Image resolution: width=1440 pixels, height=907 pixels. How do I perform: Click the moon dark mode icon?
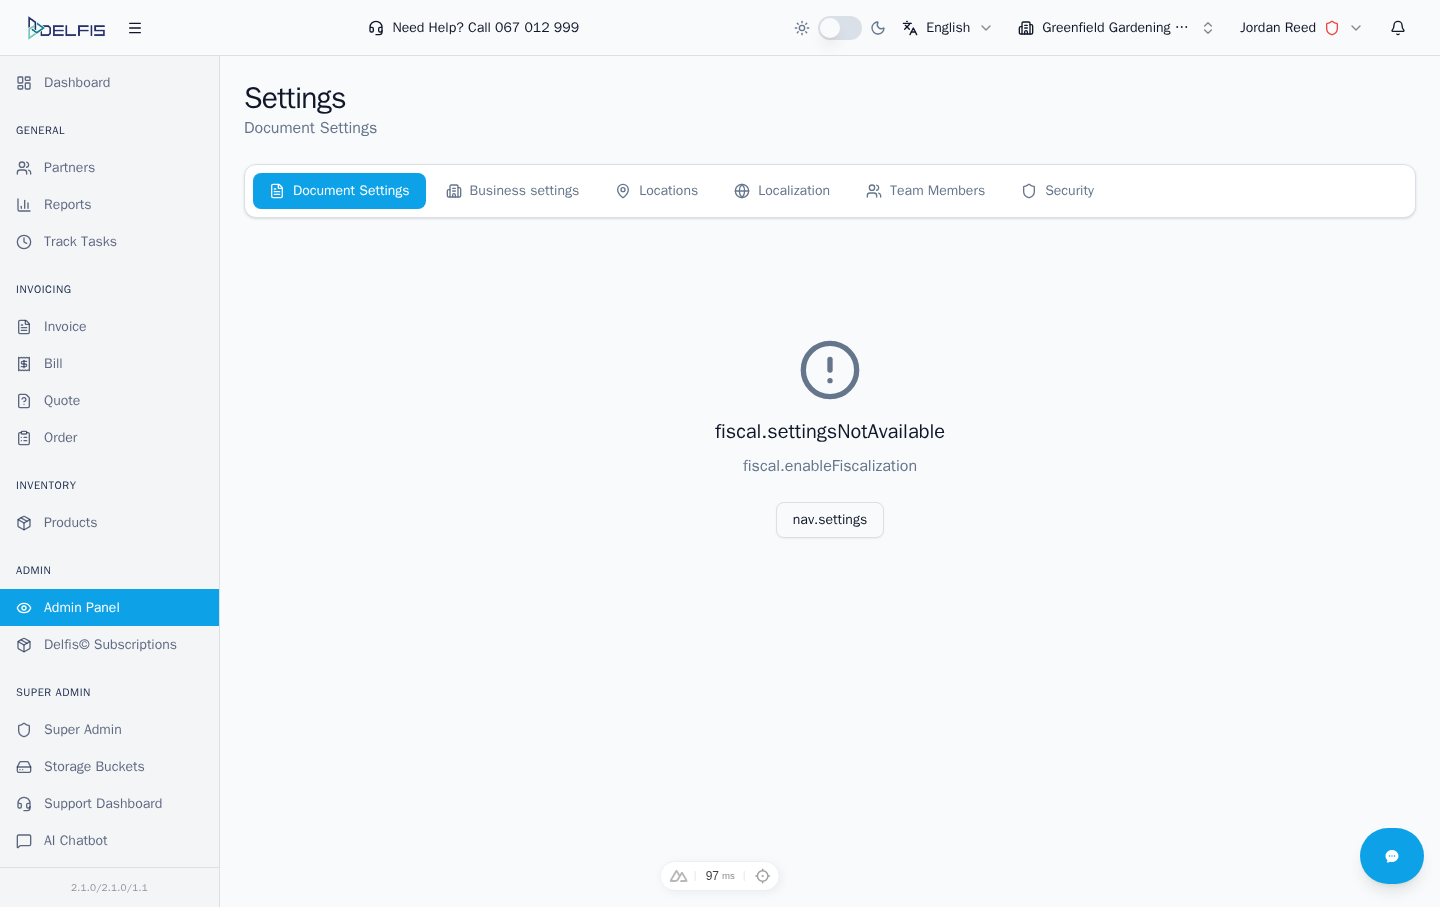click(878, 28)
